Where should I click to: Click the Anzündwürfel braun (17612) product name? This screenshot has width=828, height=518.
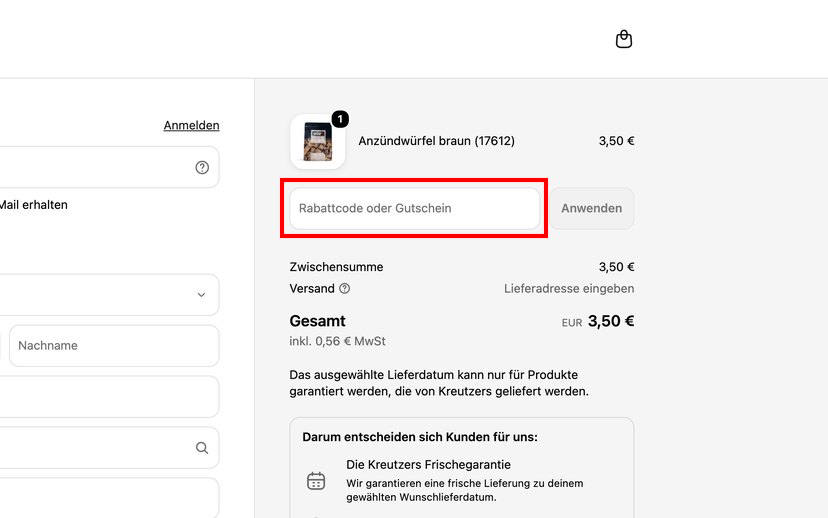tap(436, 141)
